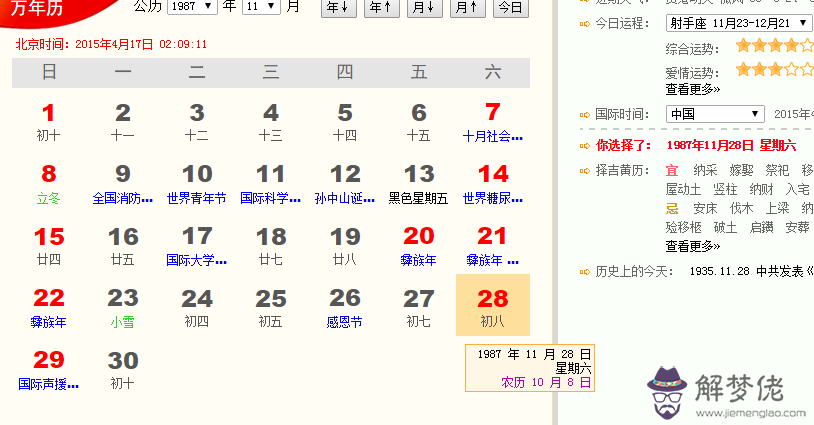Click the arrow bullet beside 历史上的今天

coord(585,272)
